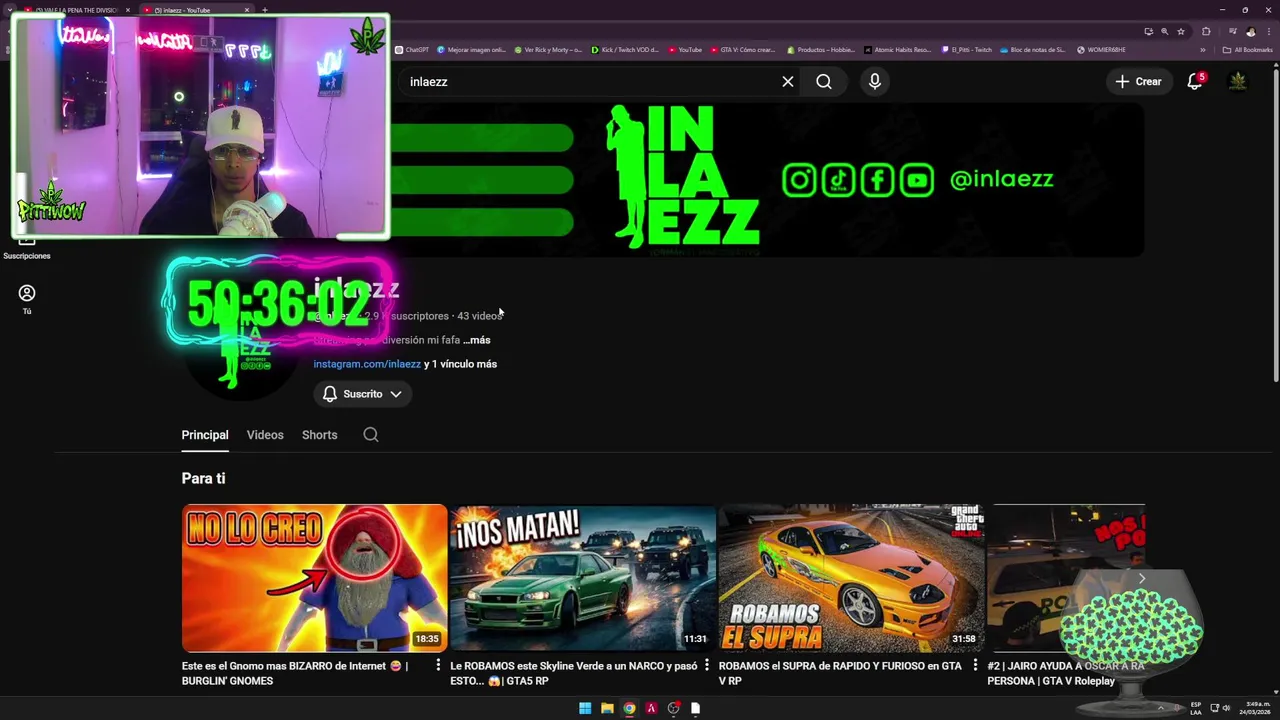Open the YouTube bookmark

coord(685,50)
